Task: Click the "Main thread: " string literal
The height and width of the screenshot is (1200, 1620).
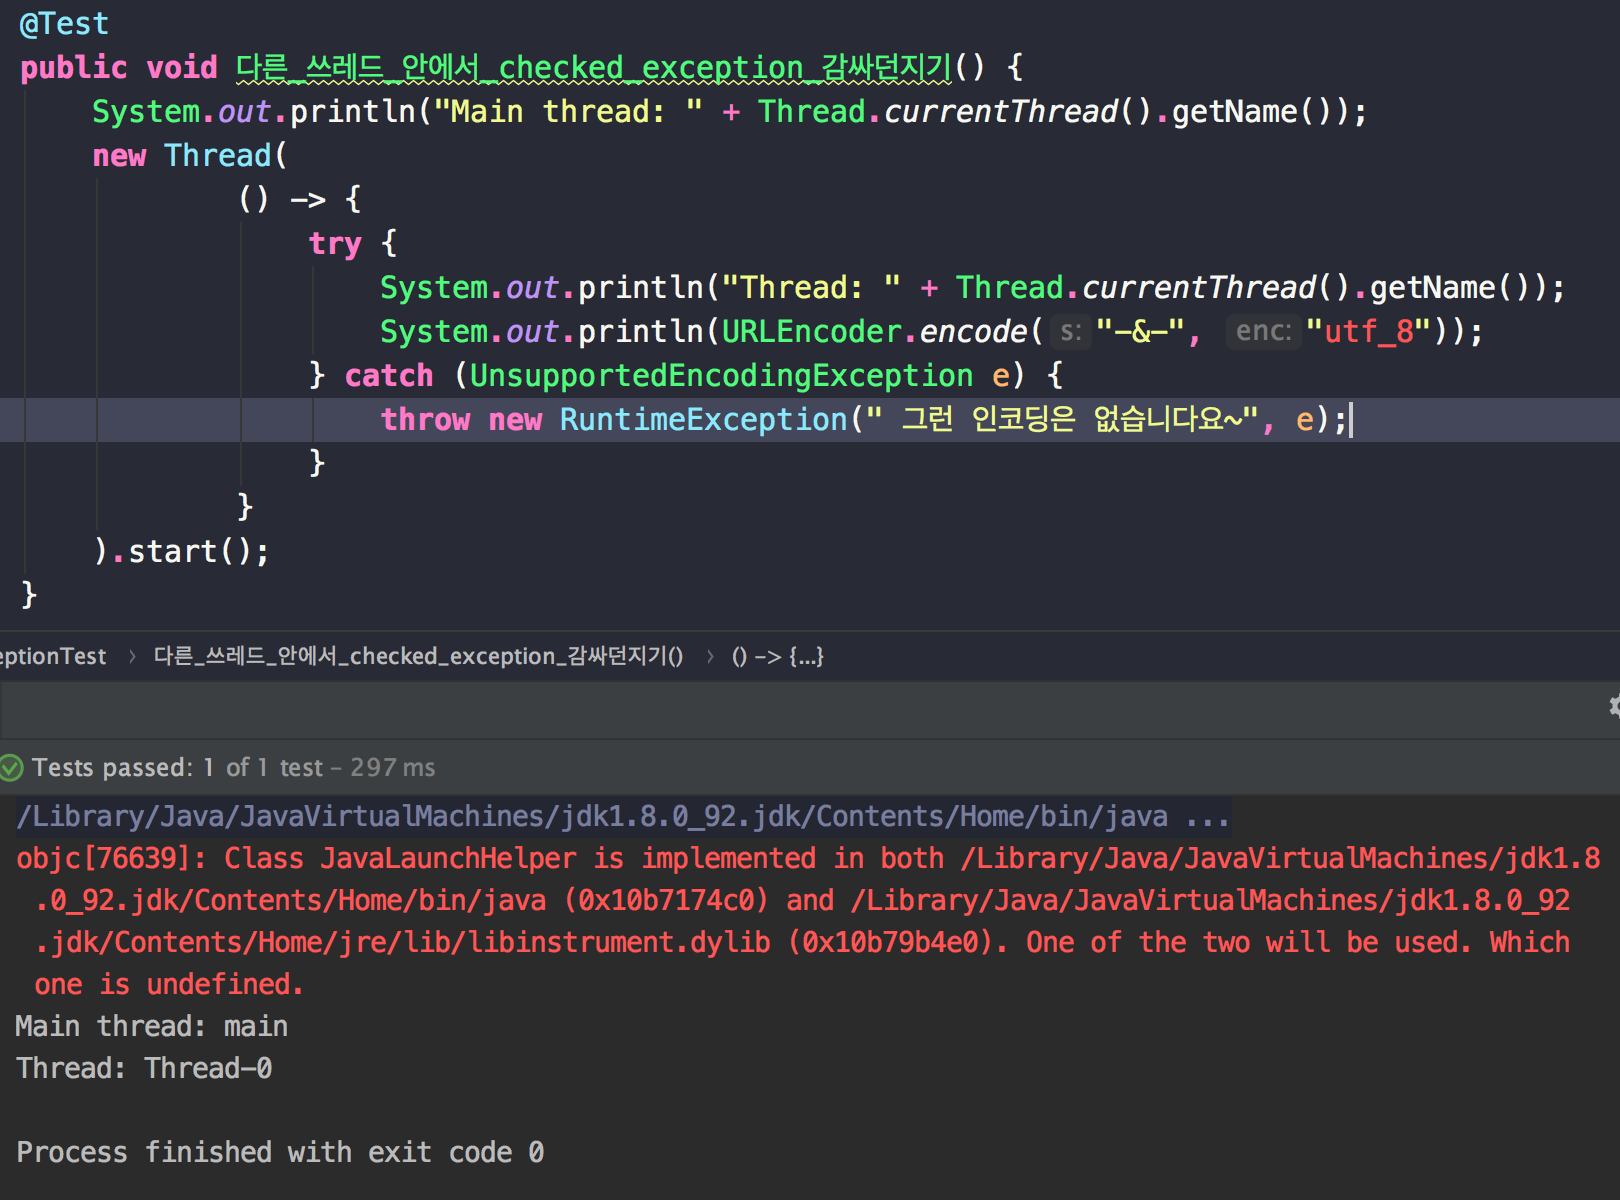Action: (568, 111)
